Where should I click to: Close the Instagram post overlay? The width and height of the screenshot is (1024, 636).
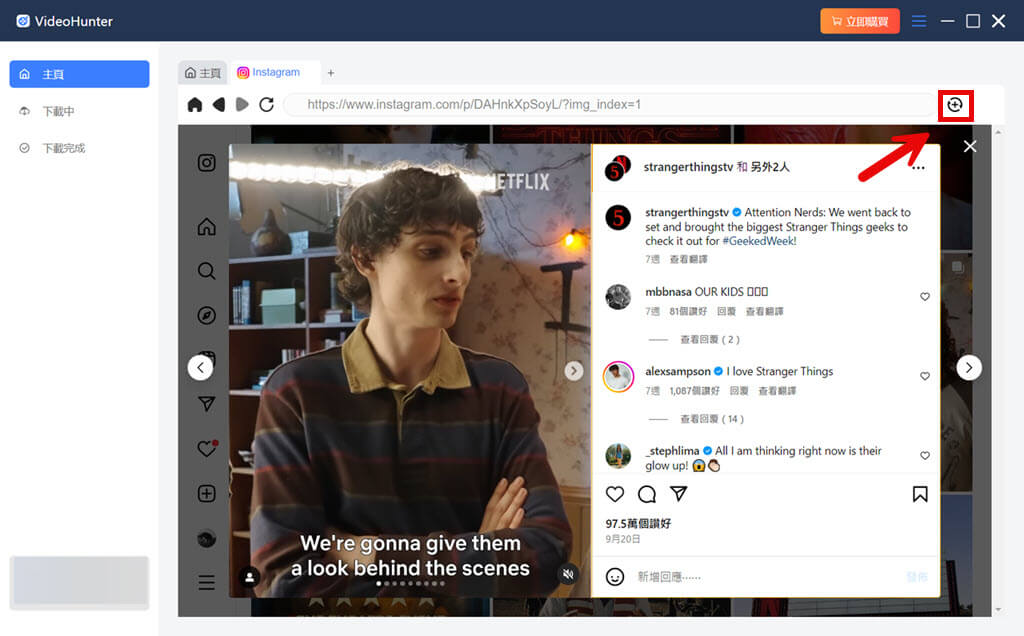[x=970, y=146]
